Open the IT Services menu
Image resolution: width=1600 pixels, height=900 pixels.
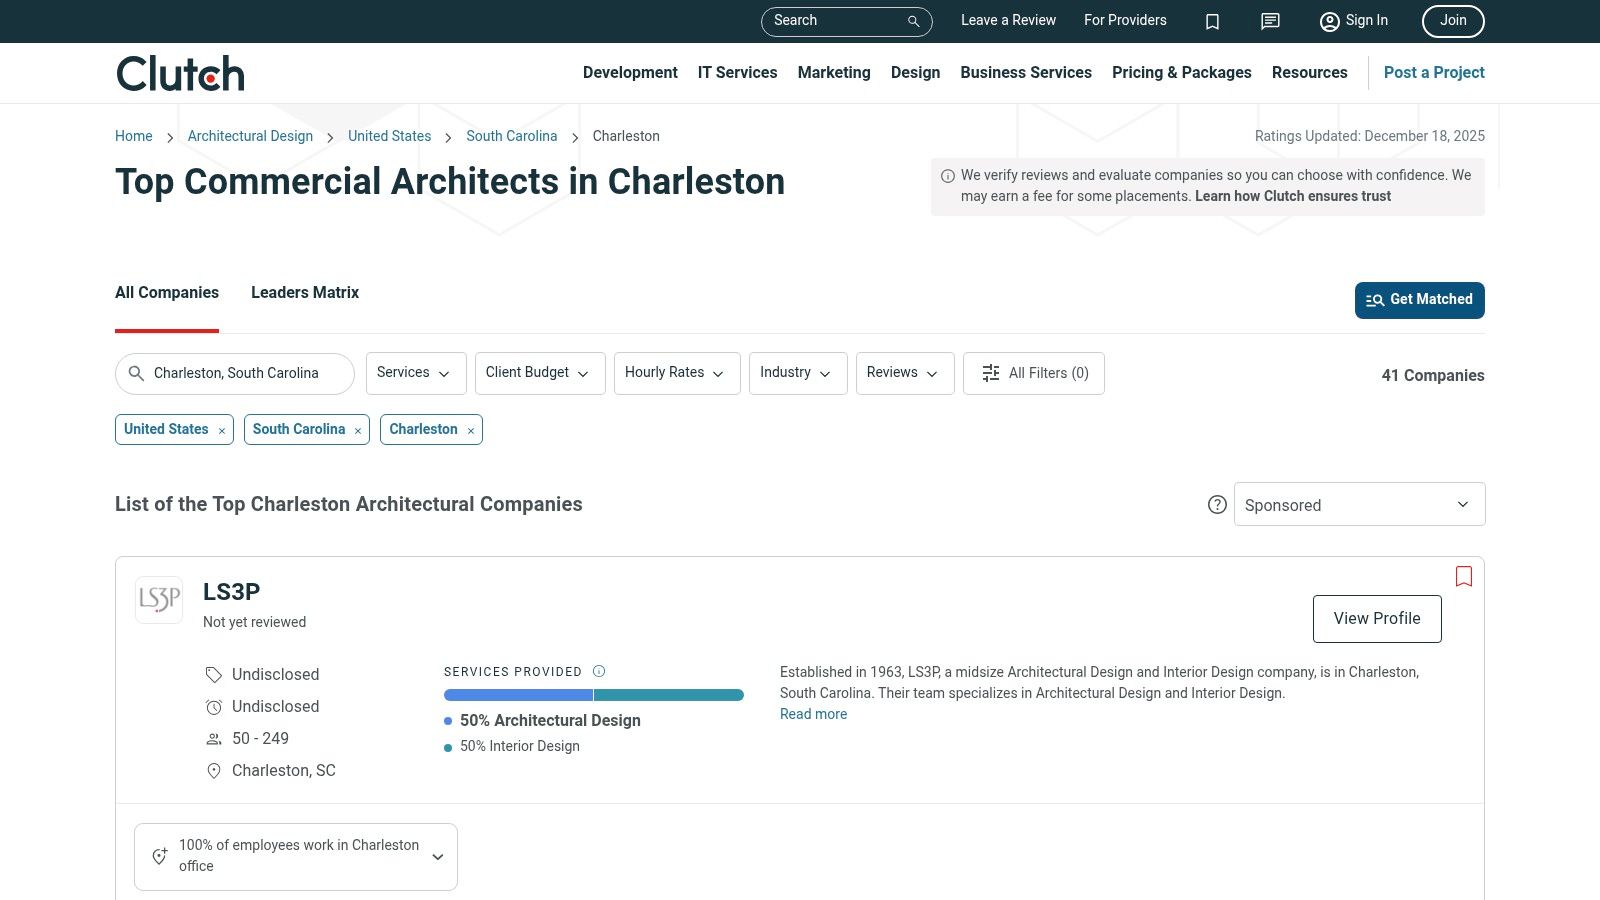click(737, 72)
